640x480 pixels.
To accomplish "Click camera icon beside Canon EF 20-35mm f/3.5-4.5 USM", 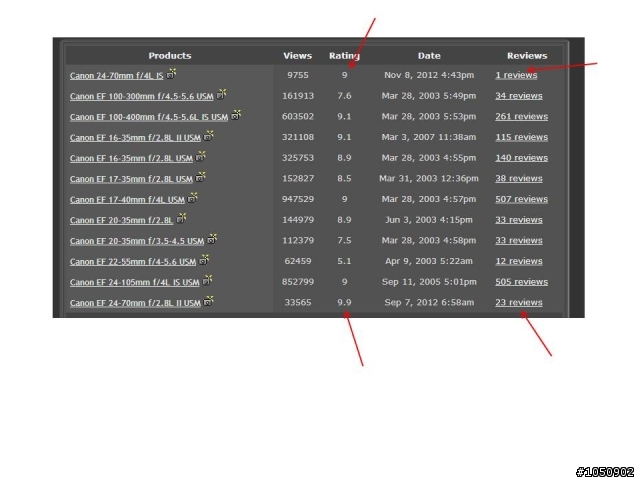I will (212, 239).
